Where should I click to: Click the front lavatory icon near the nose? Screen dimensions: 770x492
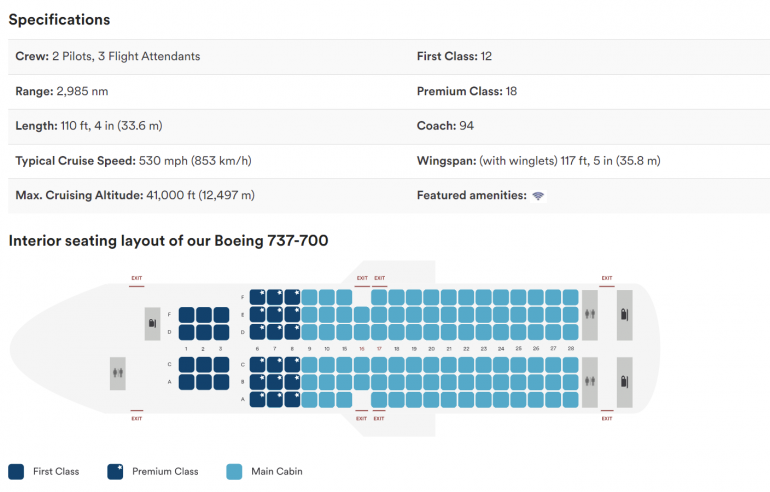click(x=118, y=373)
